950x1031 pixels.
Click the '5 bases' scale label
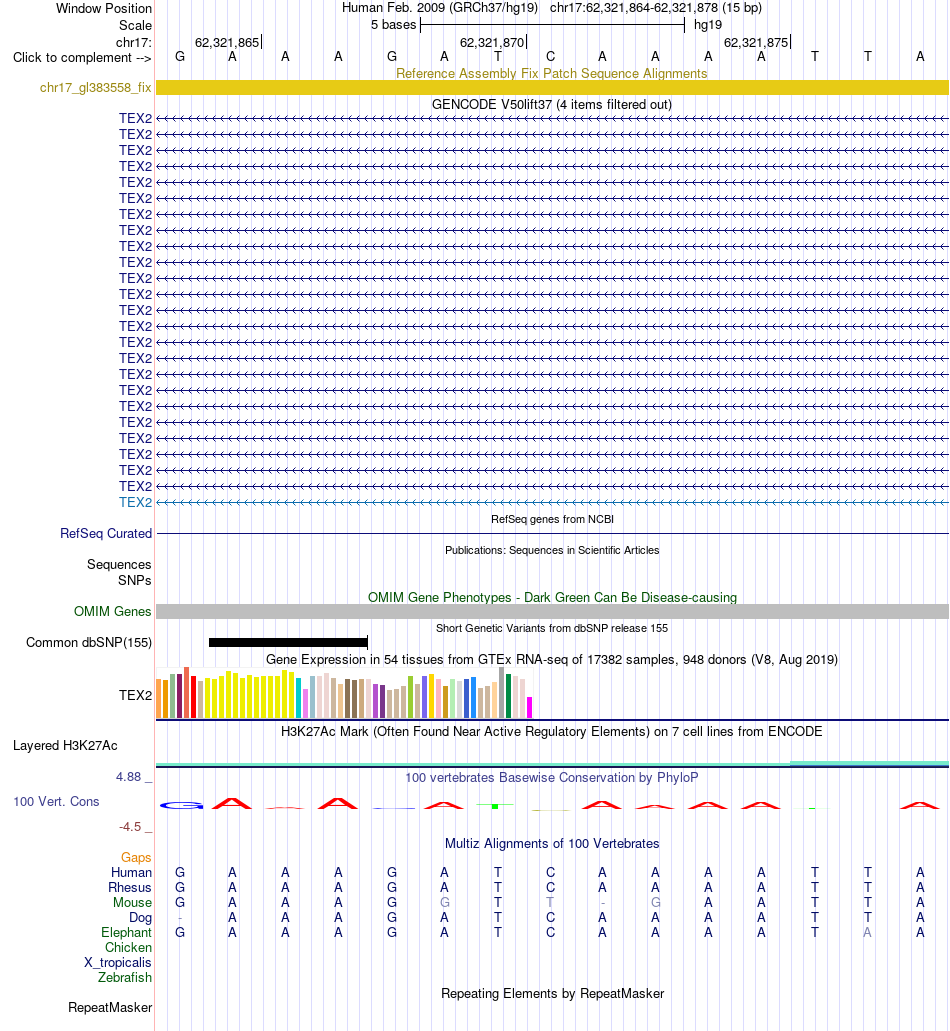393,25
